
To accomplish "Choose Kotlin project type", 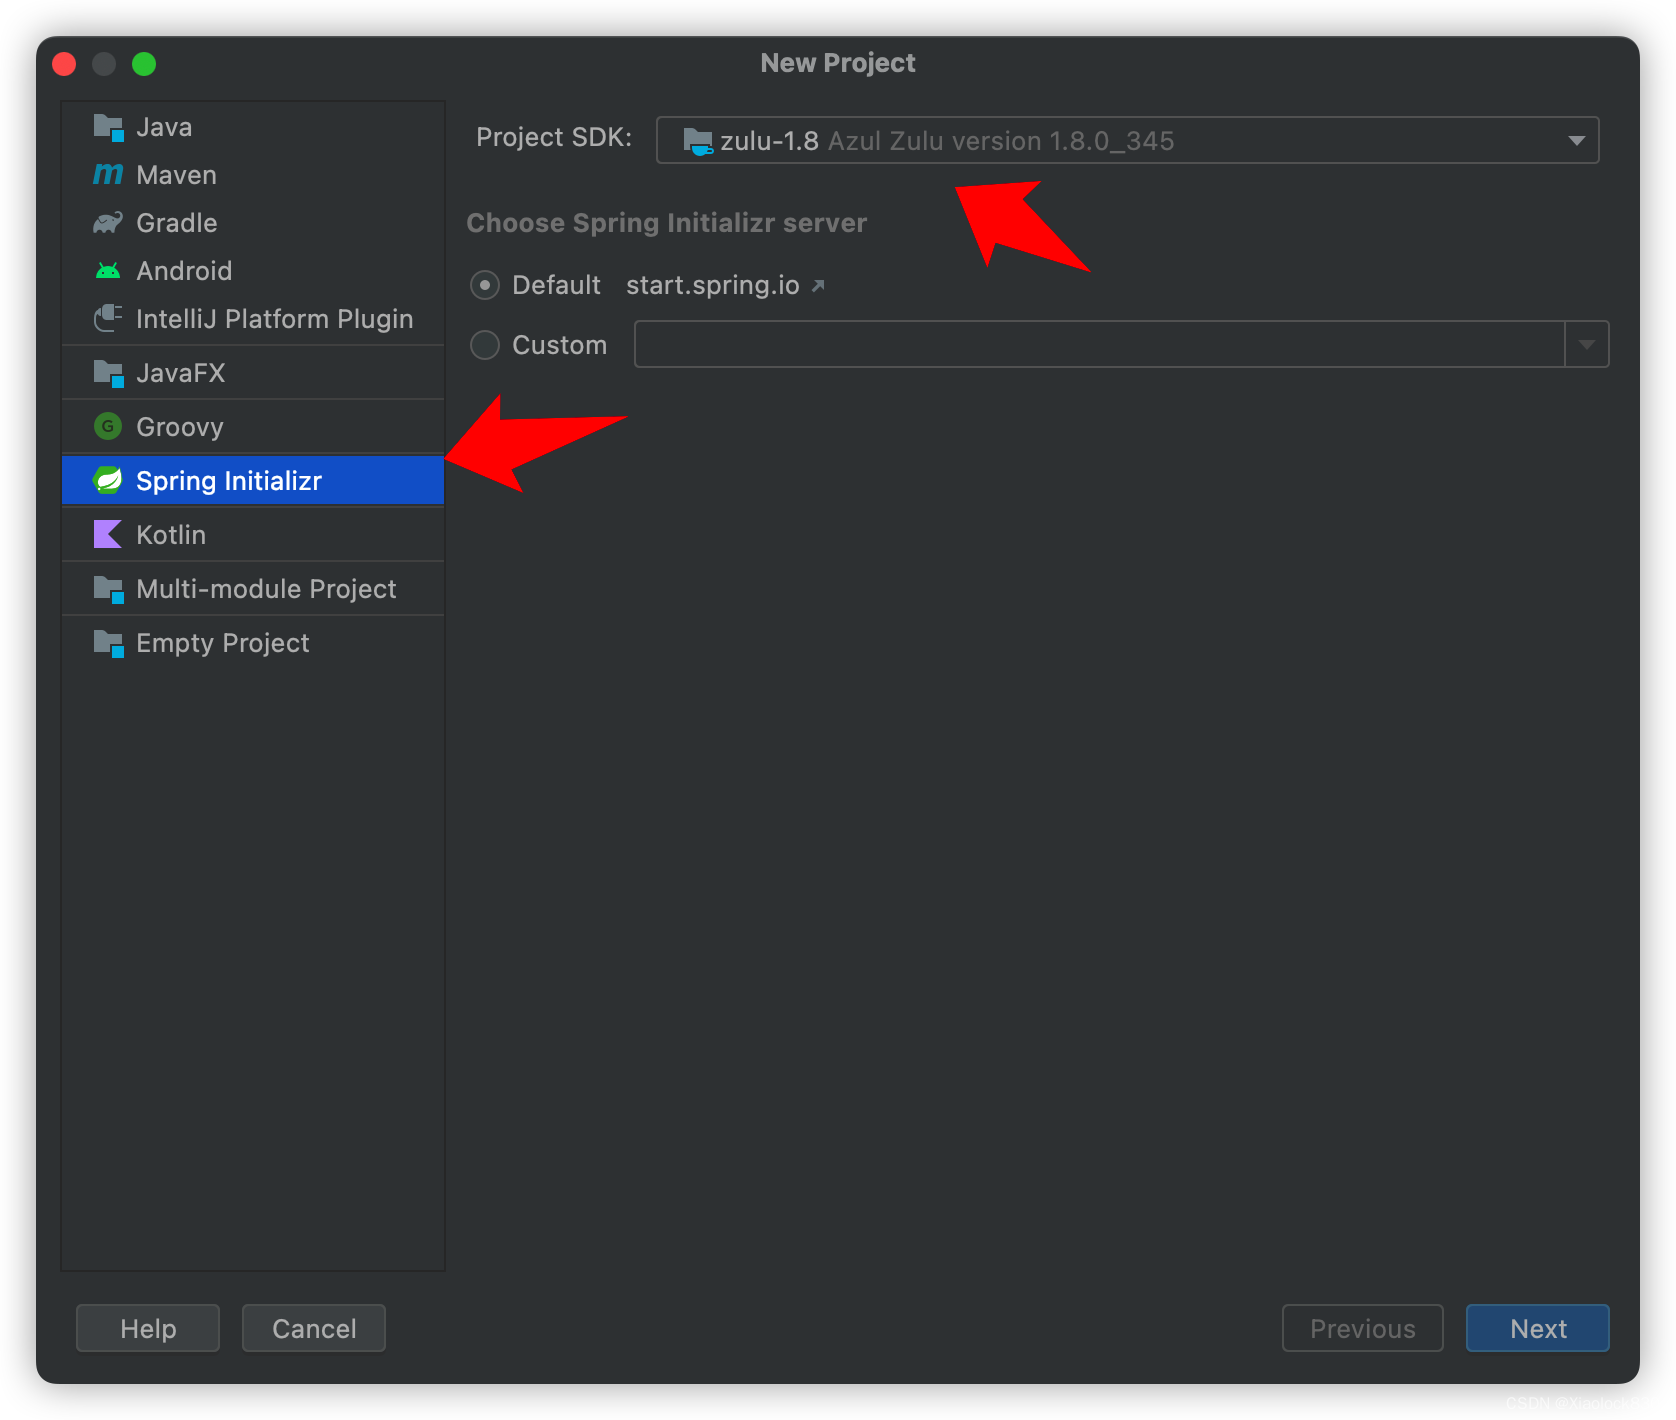I will 253,535.
